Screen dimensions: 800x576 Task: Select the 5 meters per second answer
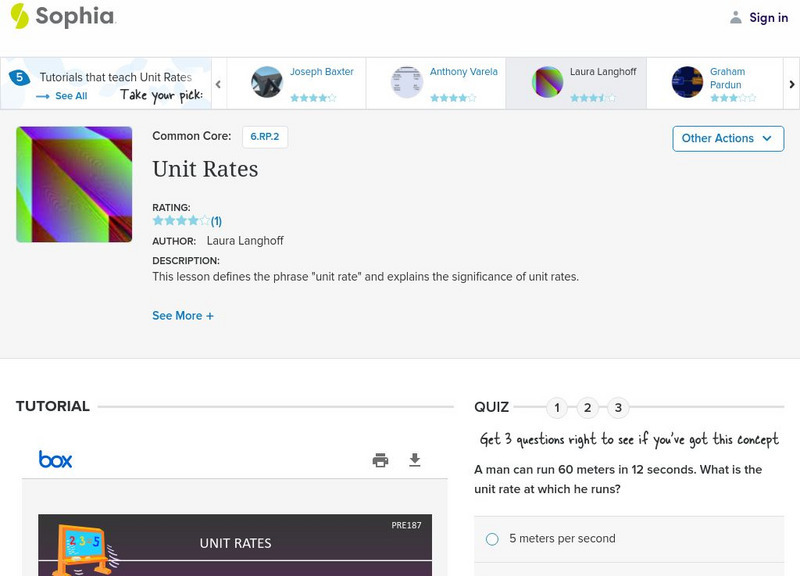(629, 539)
